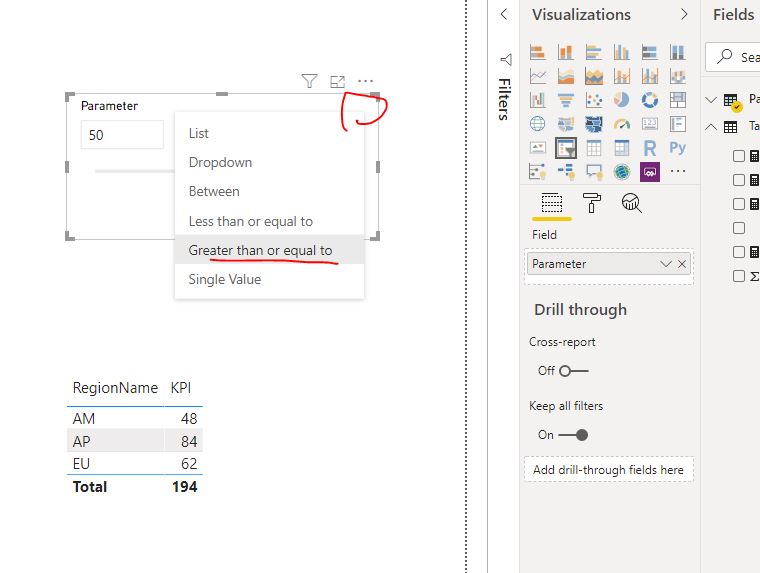The width and height of the screenshot is (760, 573).
Task: Open the slicer visual's filter icon
Action: coord(309,81)
